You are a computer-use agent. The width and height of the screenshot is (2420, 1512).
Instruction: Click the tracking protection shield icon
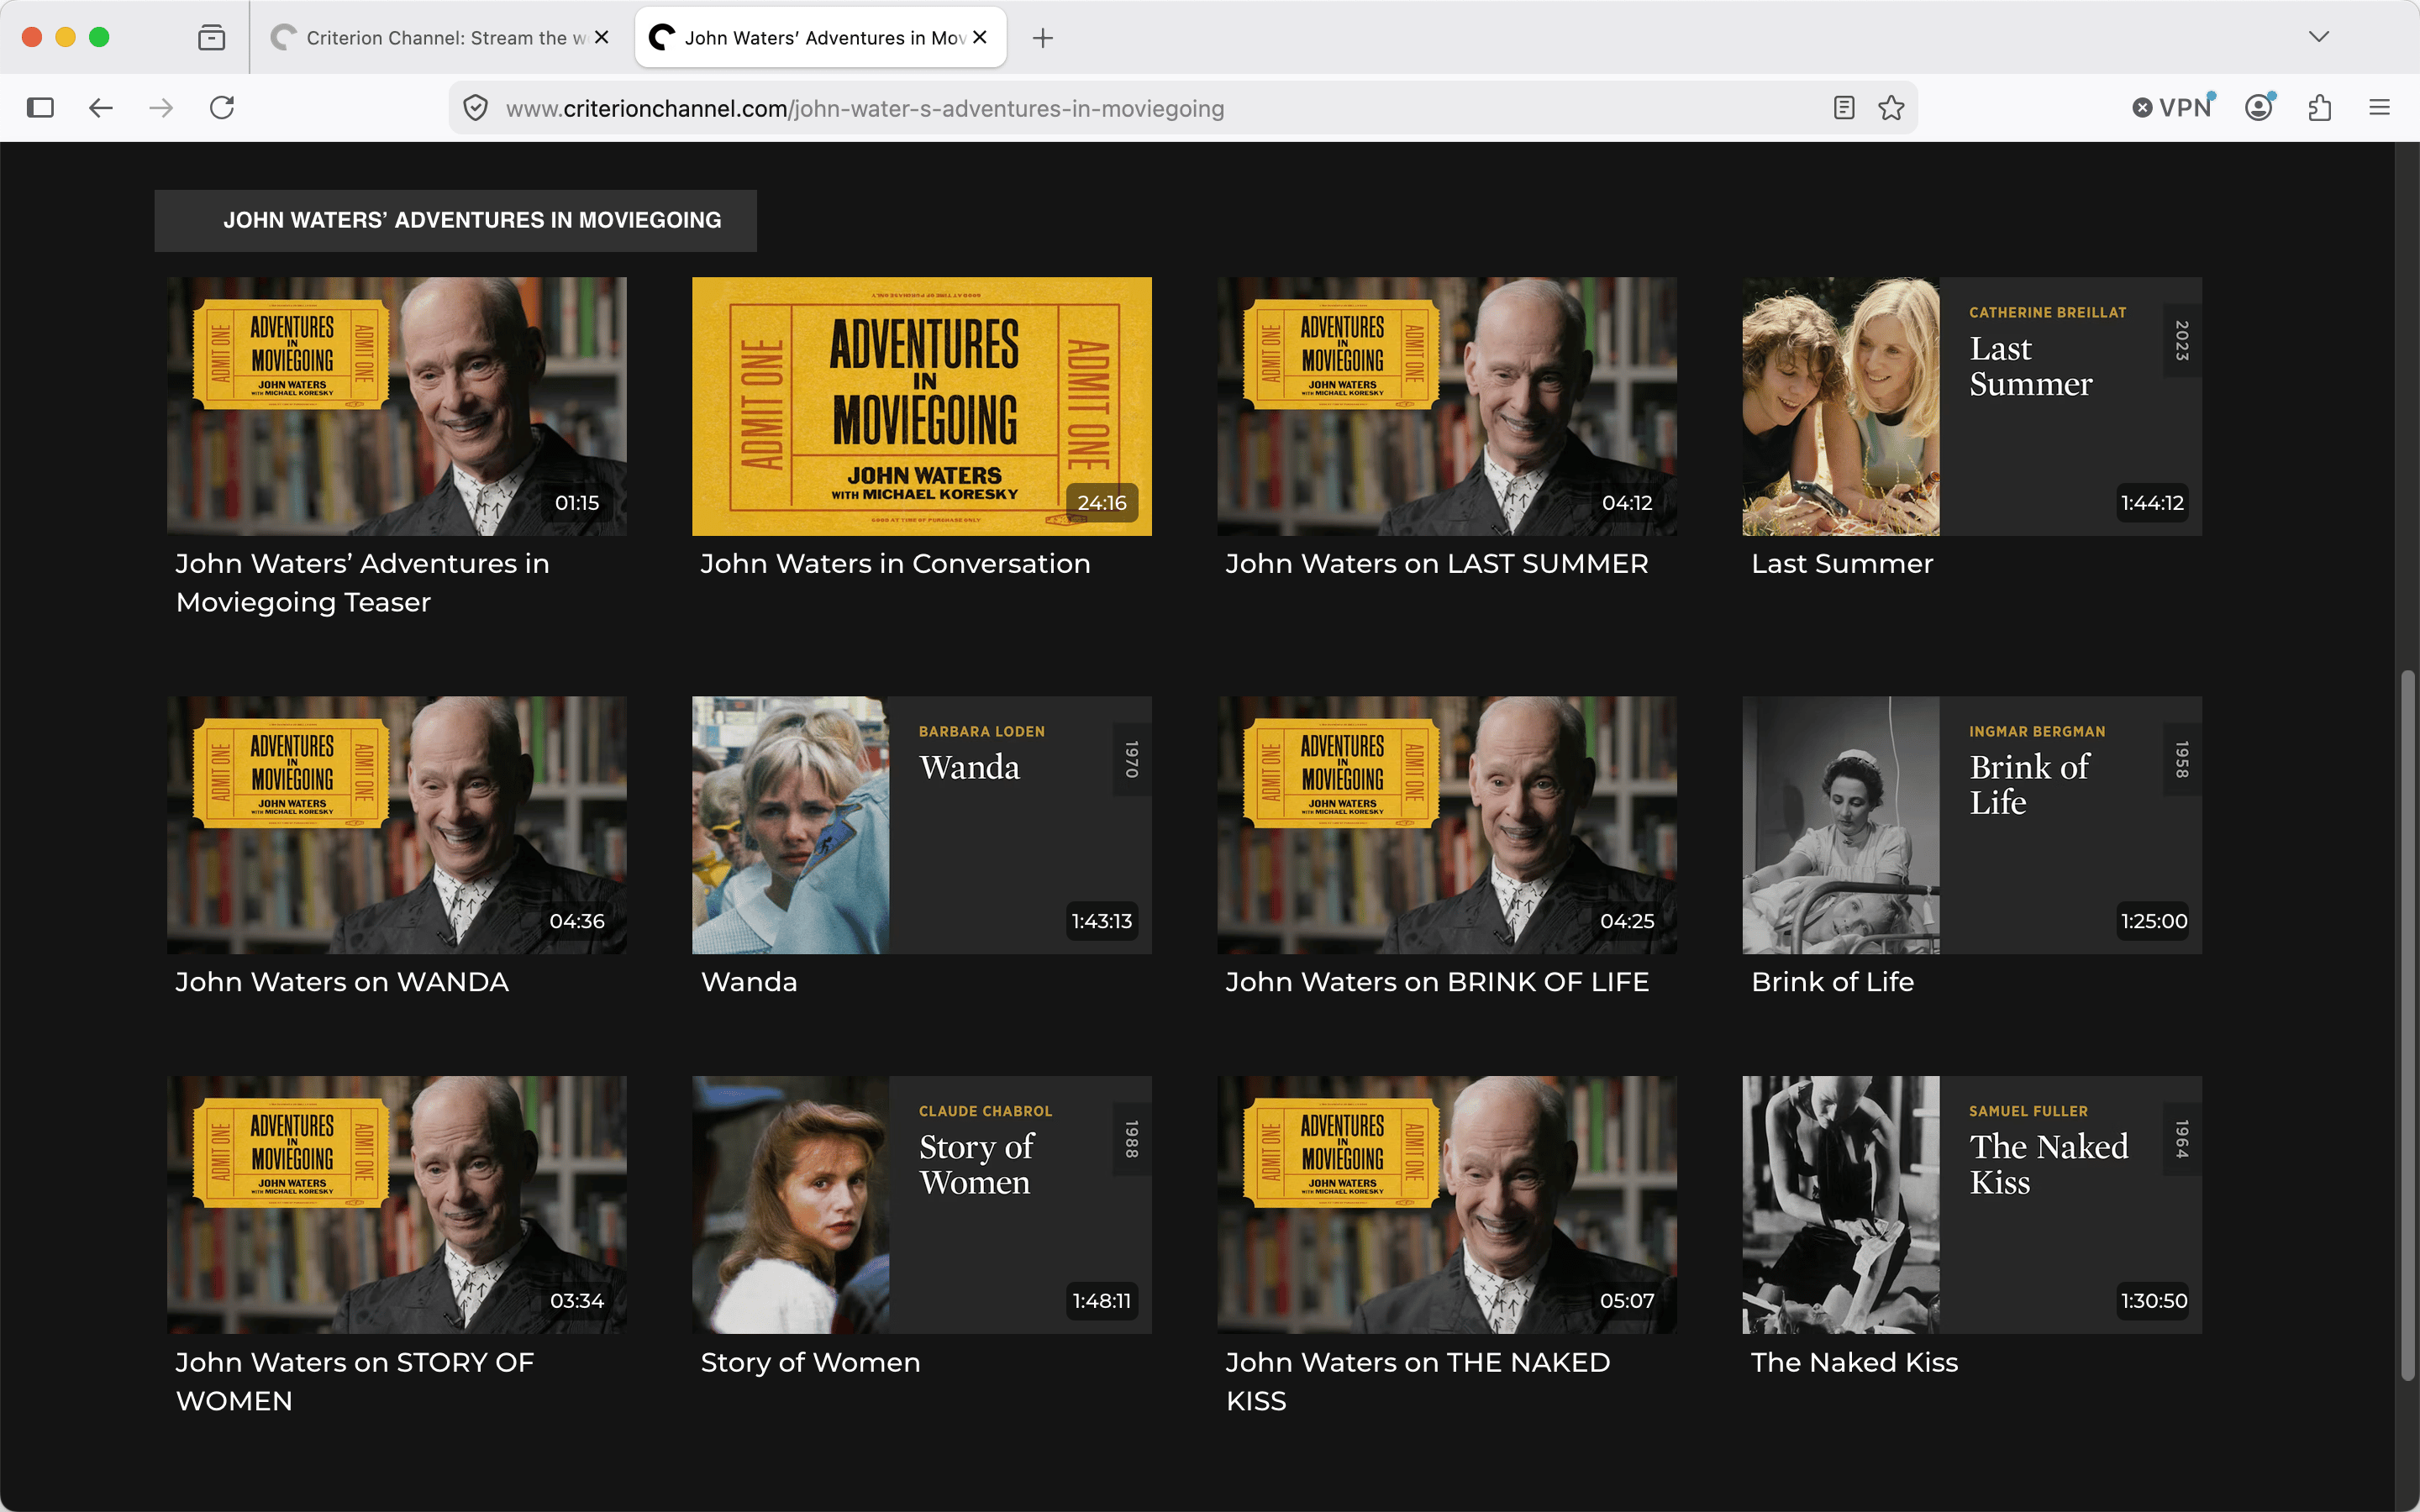coord(476,108)
